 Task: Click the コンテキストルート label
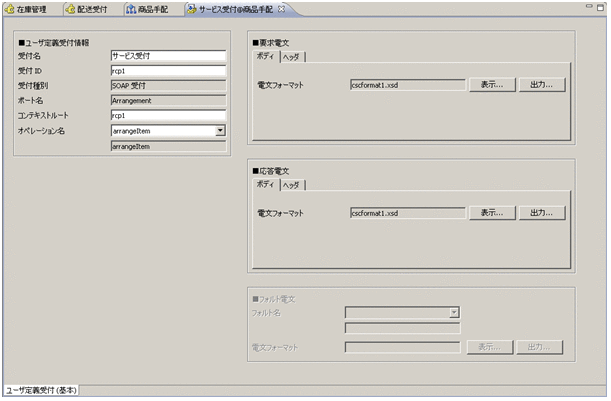coord(43,115)
